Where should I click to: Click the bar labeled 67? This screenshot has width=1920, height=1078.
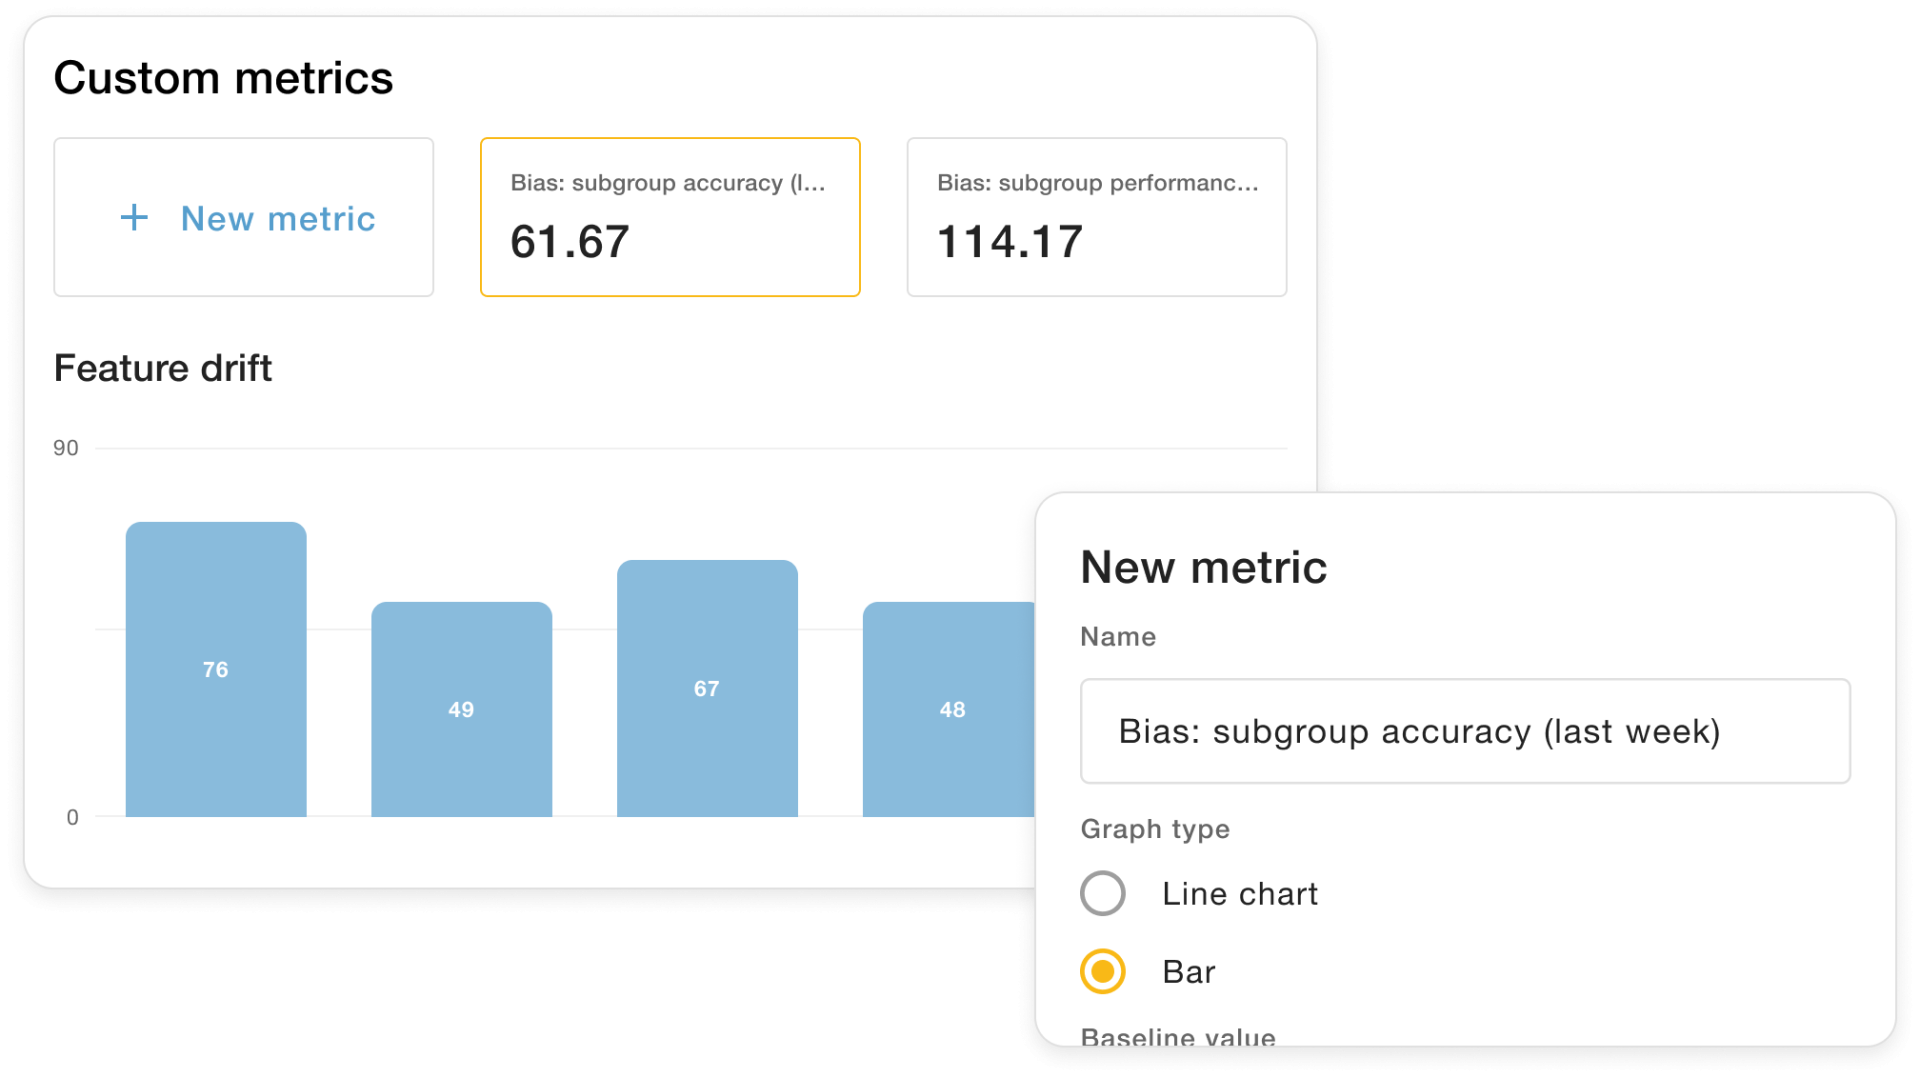tap(707, 688)
